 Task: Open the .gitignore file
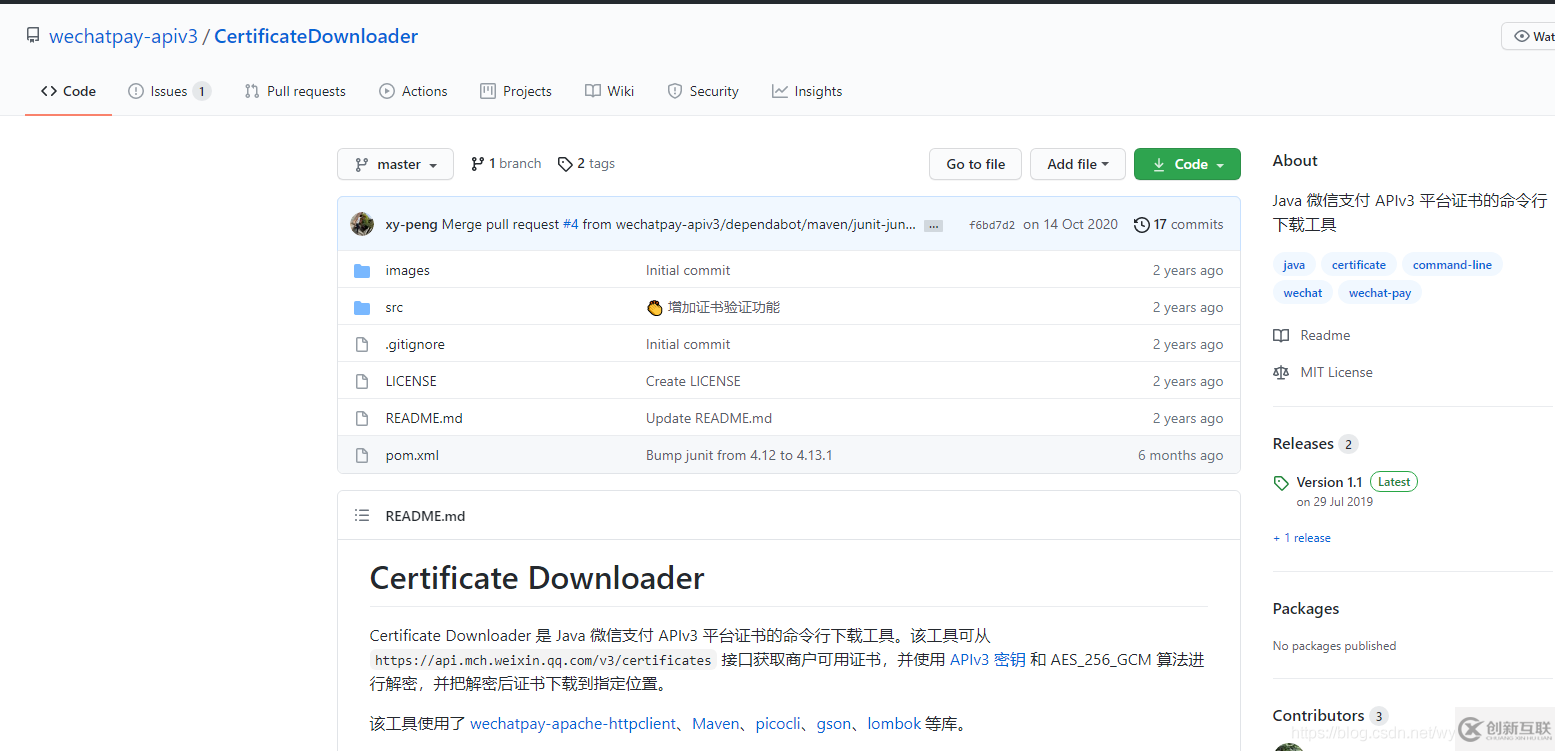415,344
